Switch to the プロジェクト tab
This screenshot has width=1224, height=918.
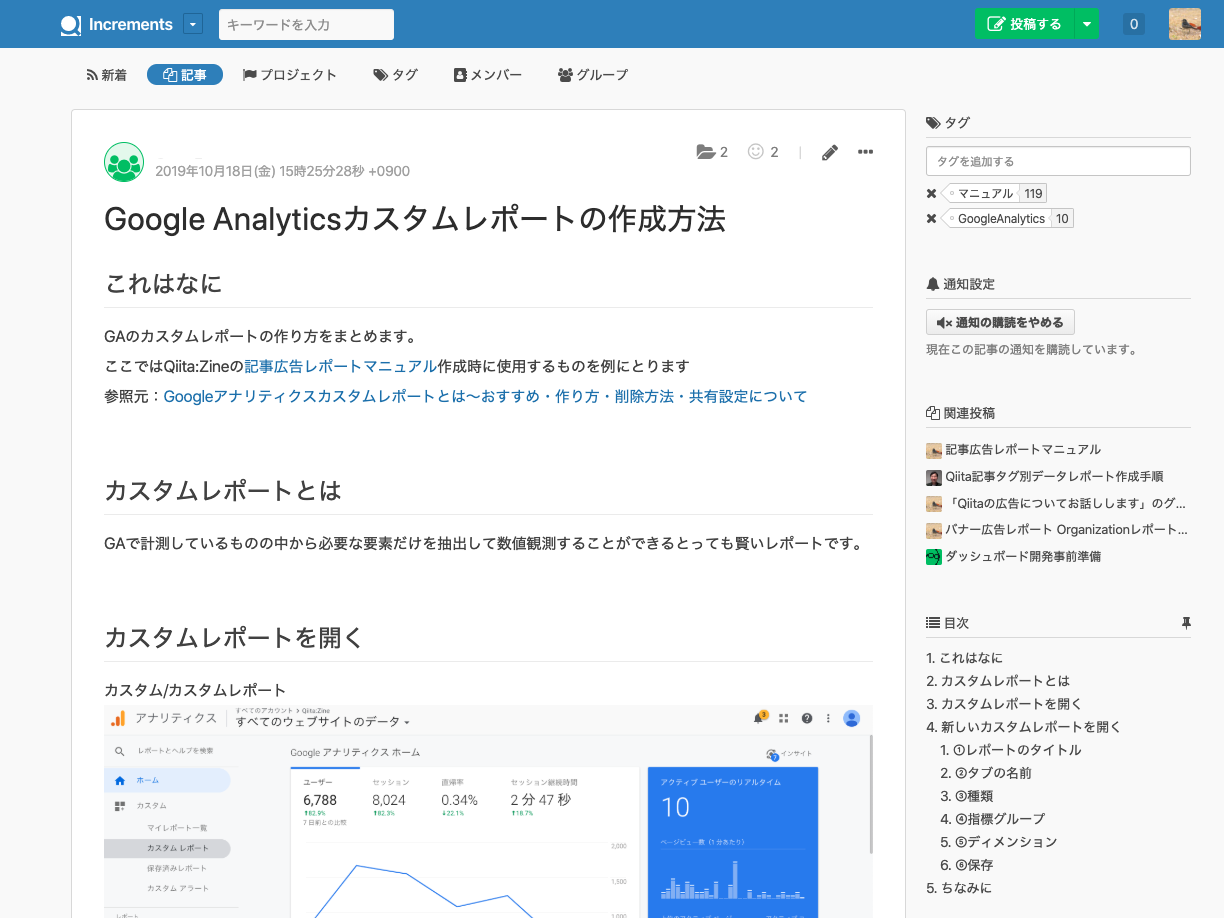point(290,75)
